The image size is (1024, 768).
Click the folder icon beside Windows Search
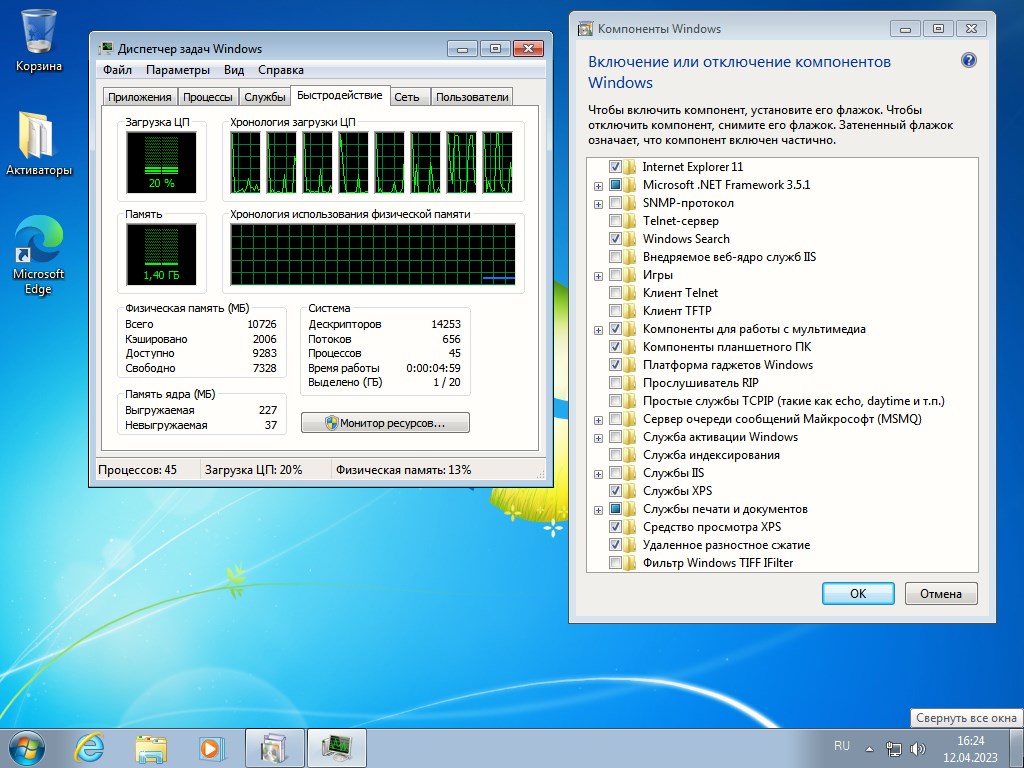pyautogui.click(x=630, y=239)
